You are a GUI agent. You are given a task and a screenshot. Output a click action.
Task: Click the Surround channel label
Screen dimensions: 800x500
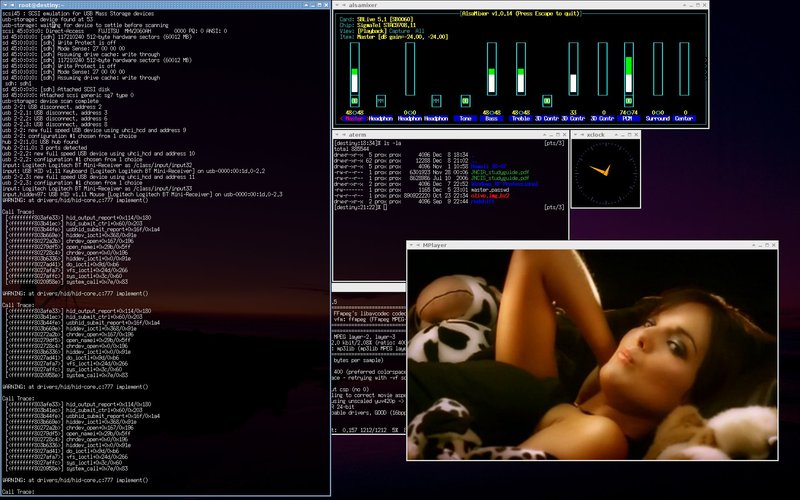click(x=656, y=118)
